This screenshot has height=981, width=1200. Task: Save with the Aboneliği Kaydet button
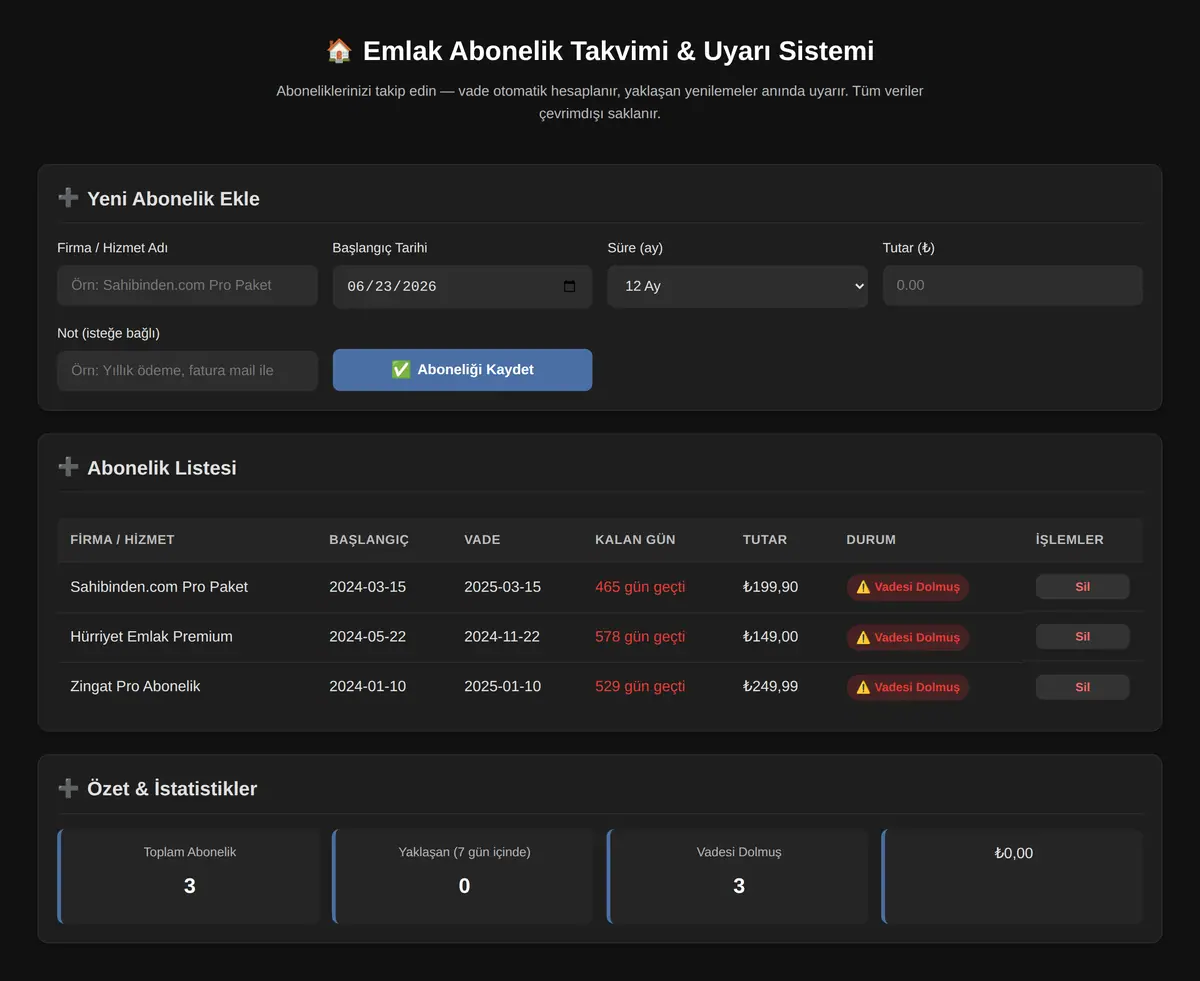(462, 370)
